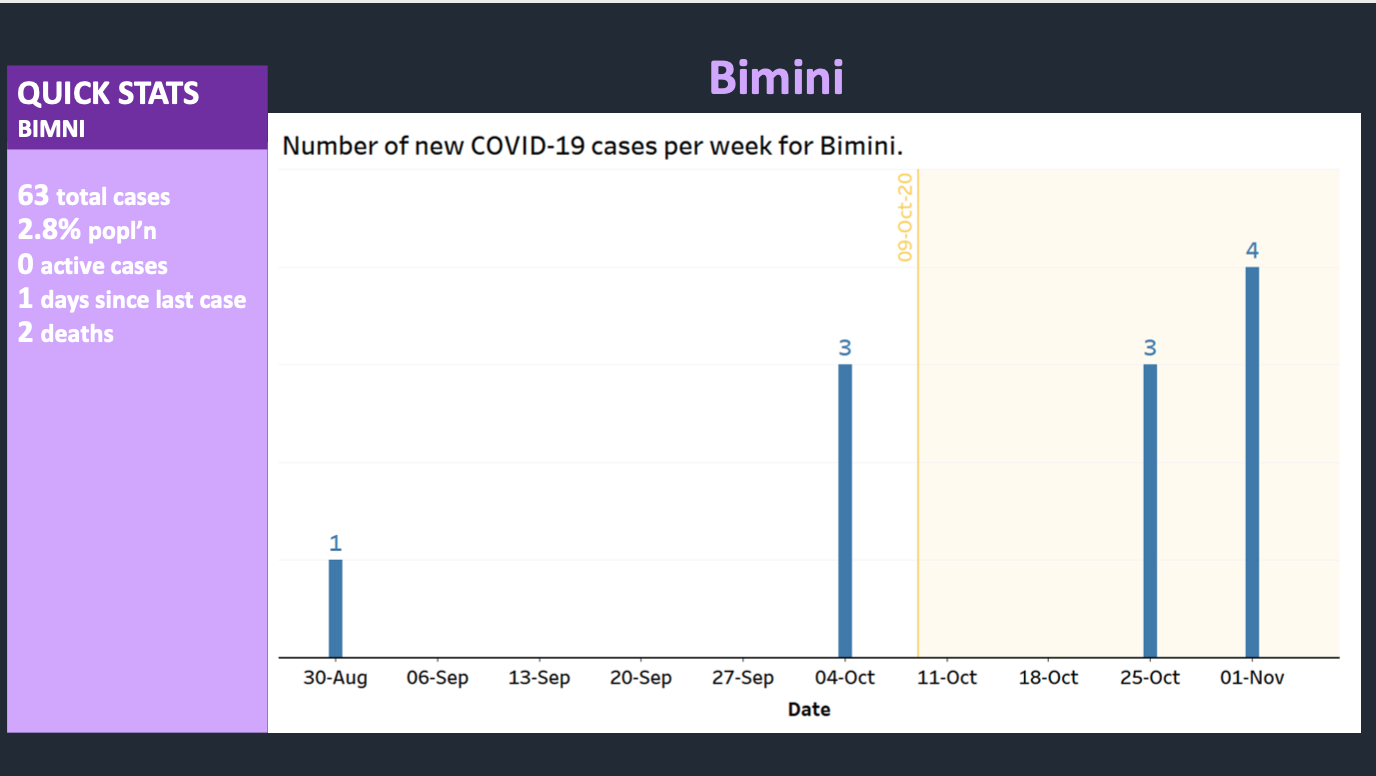Image resolution: width=1376 pixels, height=776 pixels.
Task: Click the Date axis title
Action: pyautogui.click(x=809, y=710)
